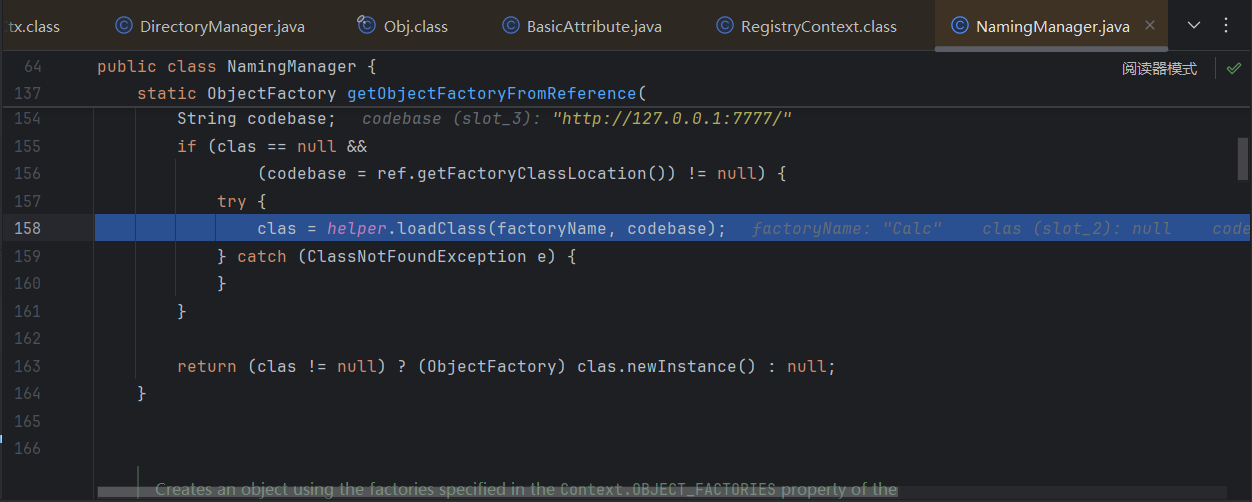Click the RegistryContext.class file icon

click(x=725, y=26)
